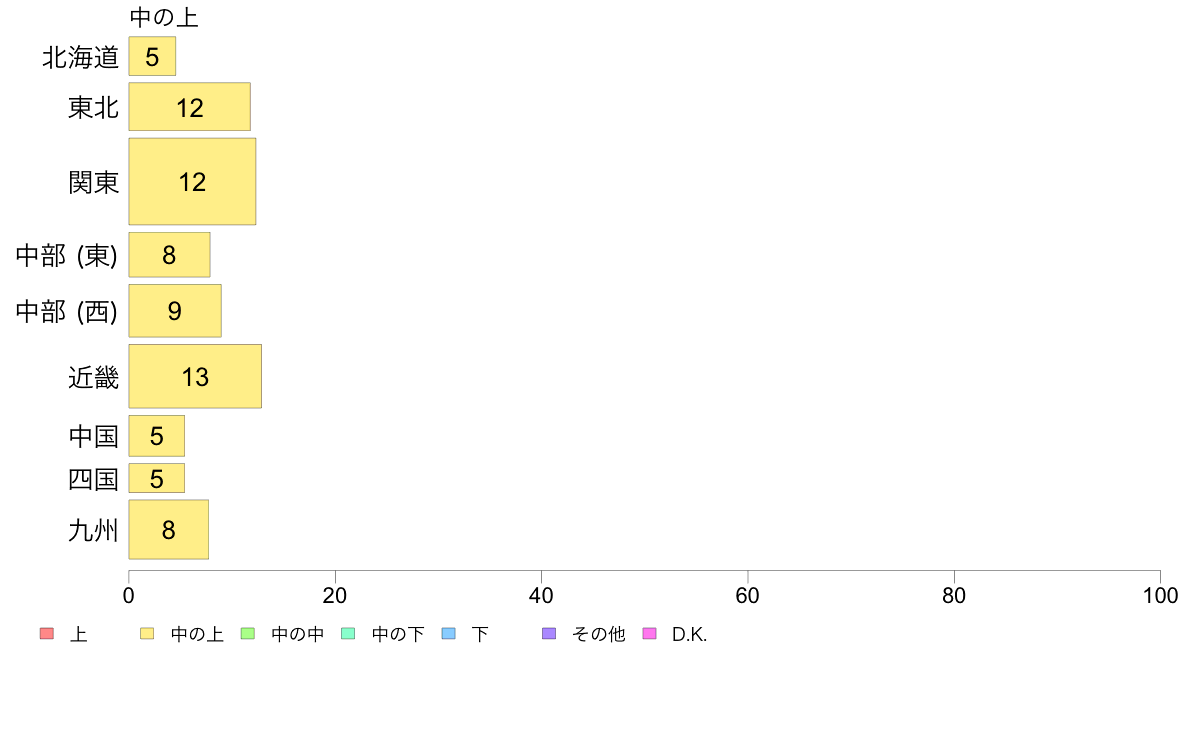This screenshot has width=1188, height=736.
Task: Select the 北海道 bar showing 5
Action: coord(152,56)
